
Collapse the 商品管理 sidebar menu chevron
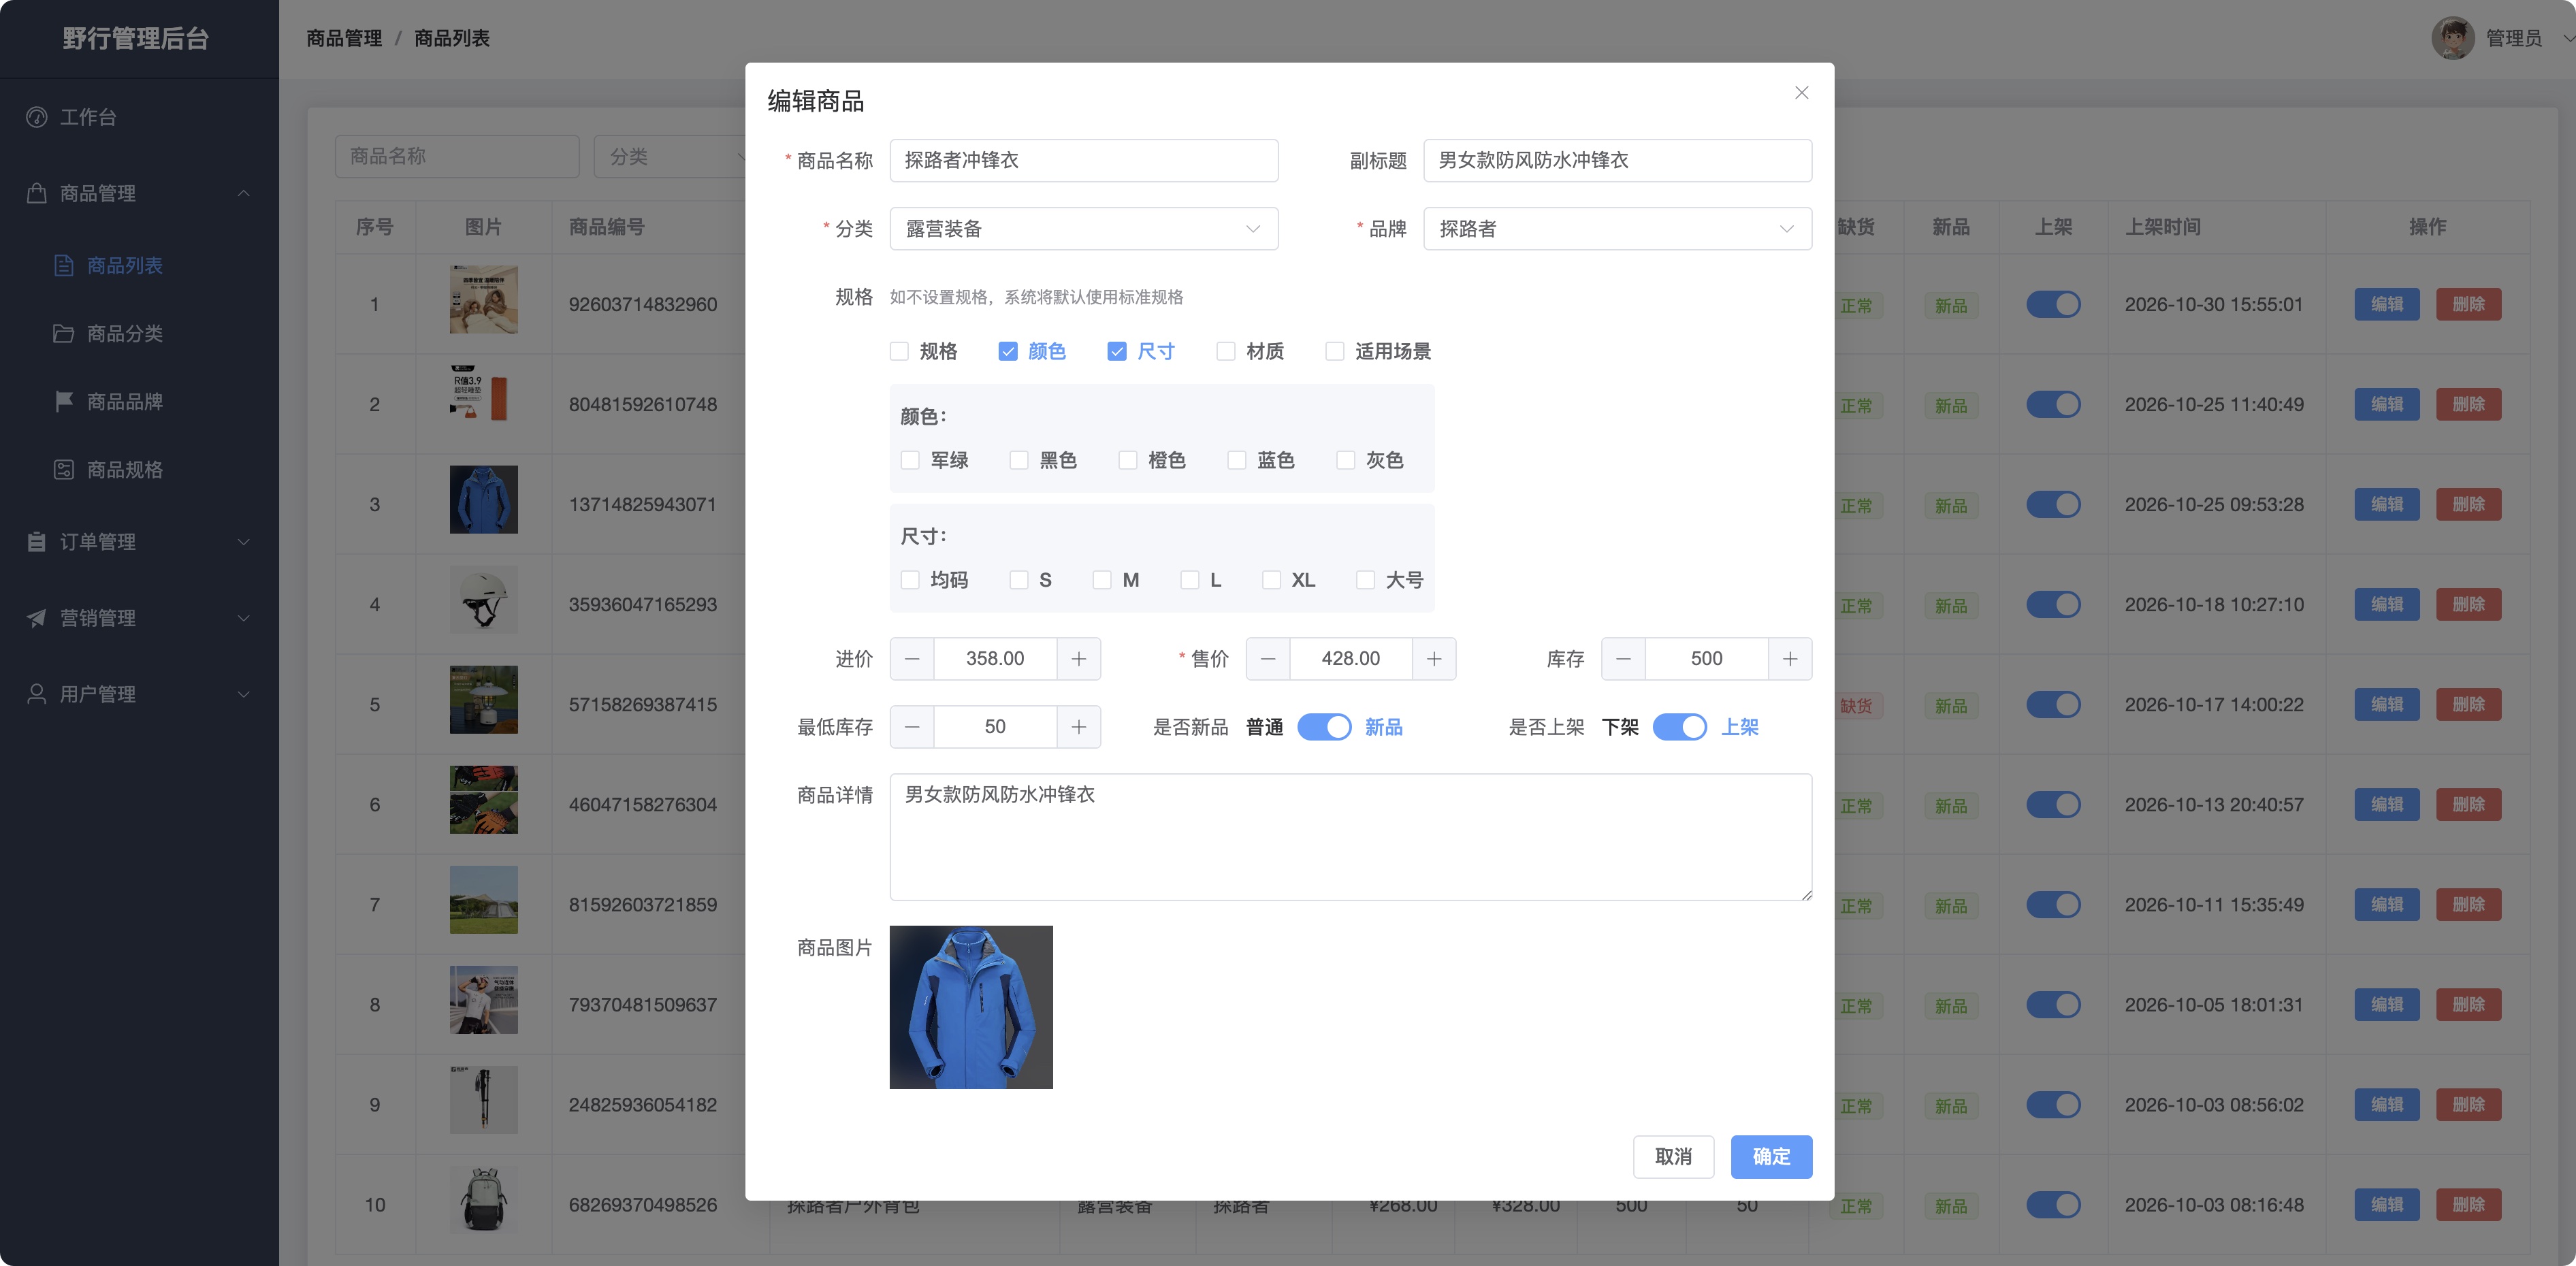pyautogui.click(x=243, y=193)
